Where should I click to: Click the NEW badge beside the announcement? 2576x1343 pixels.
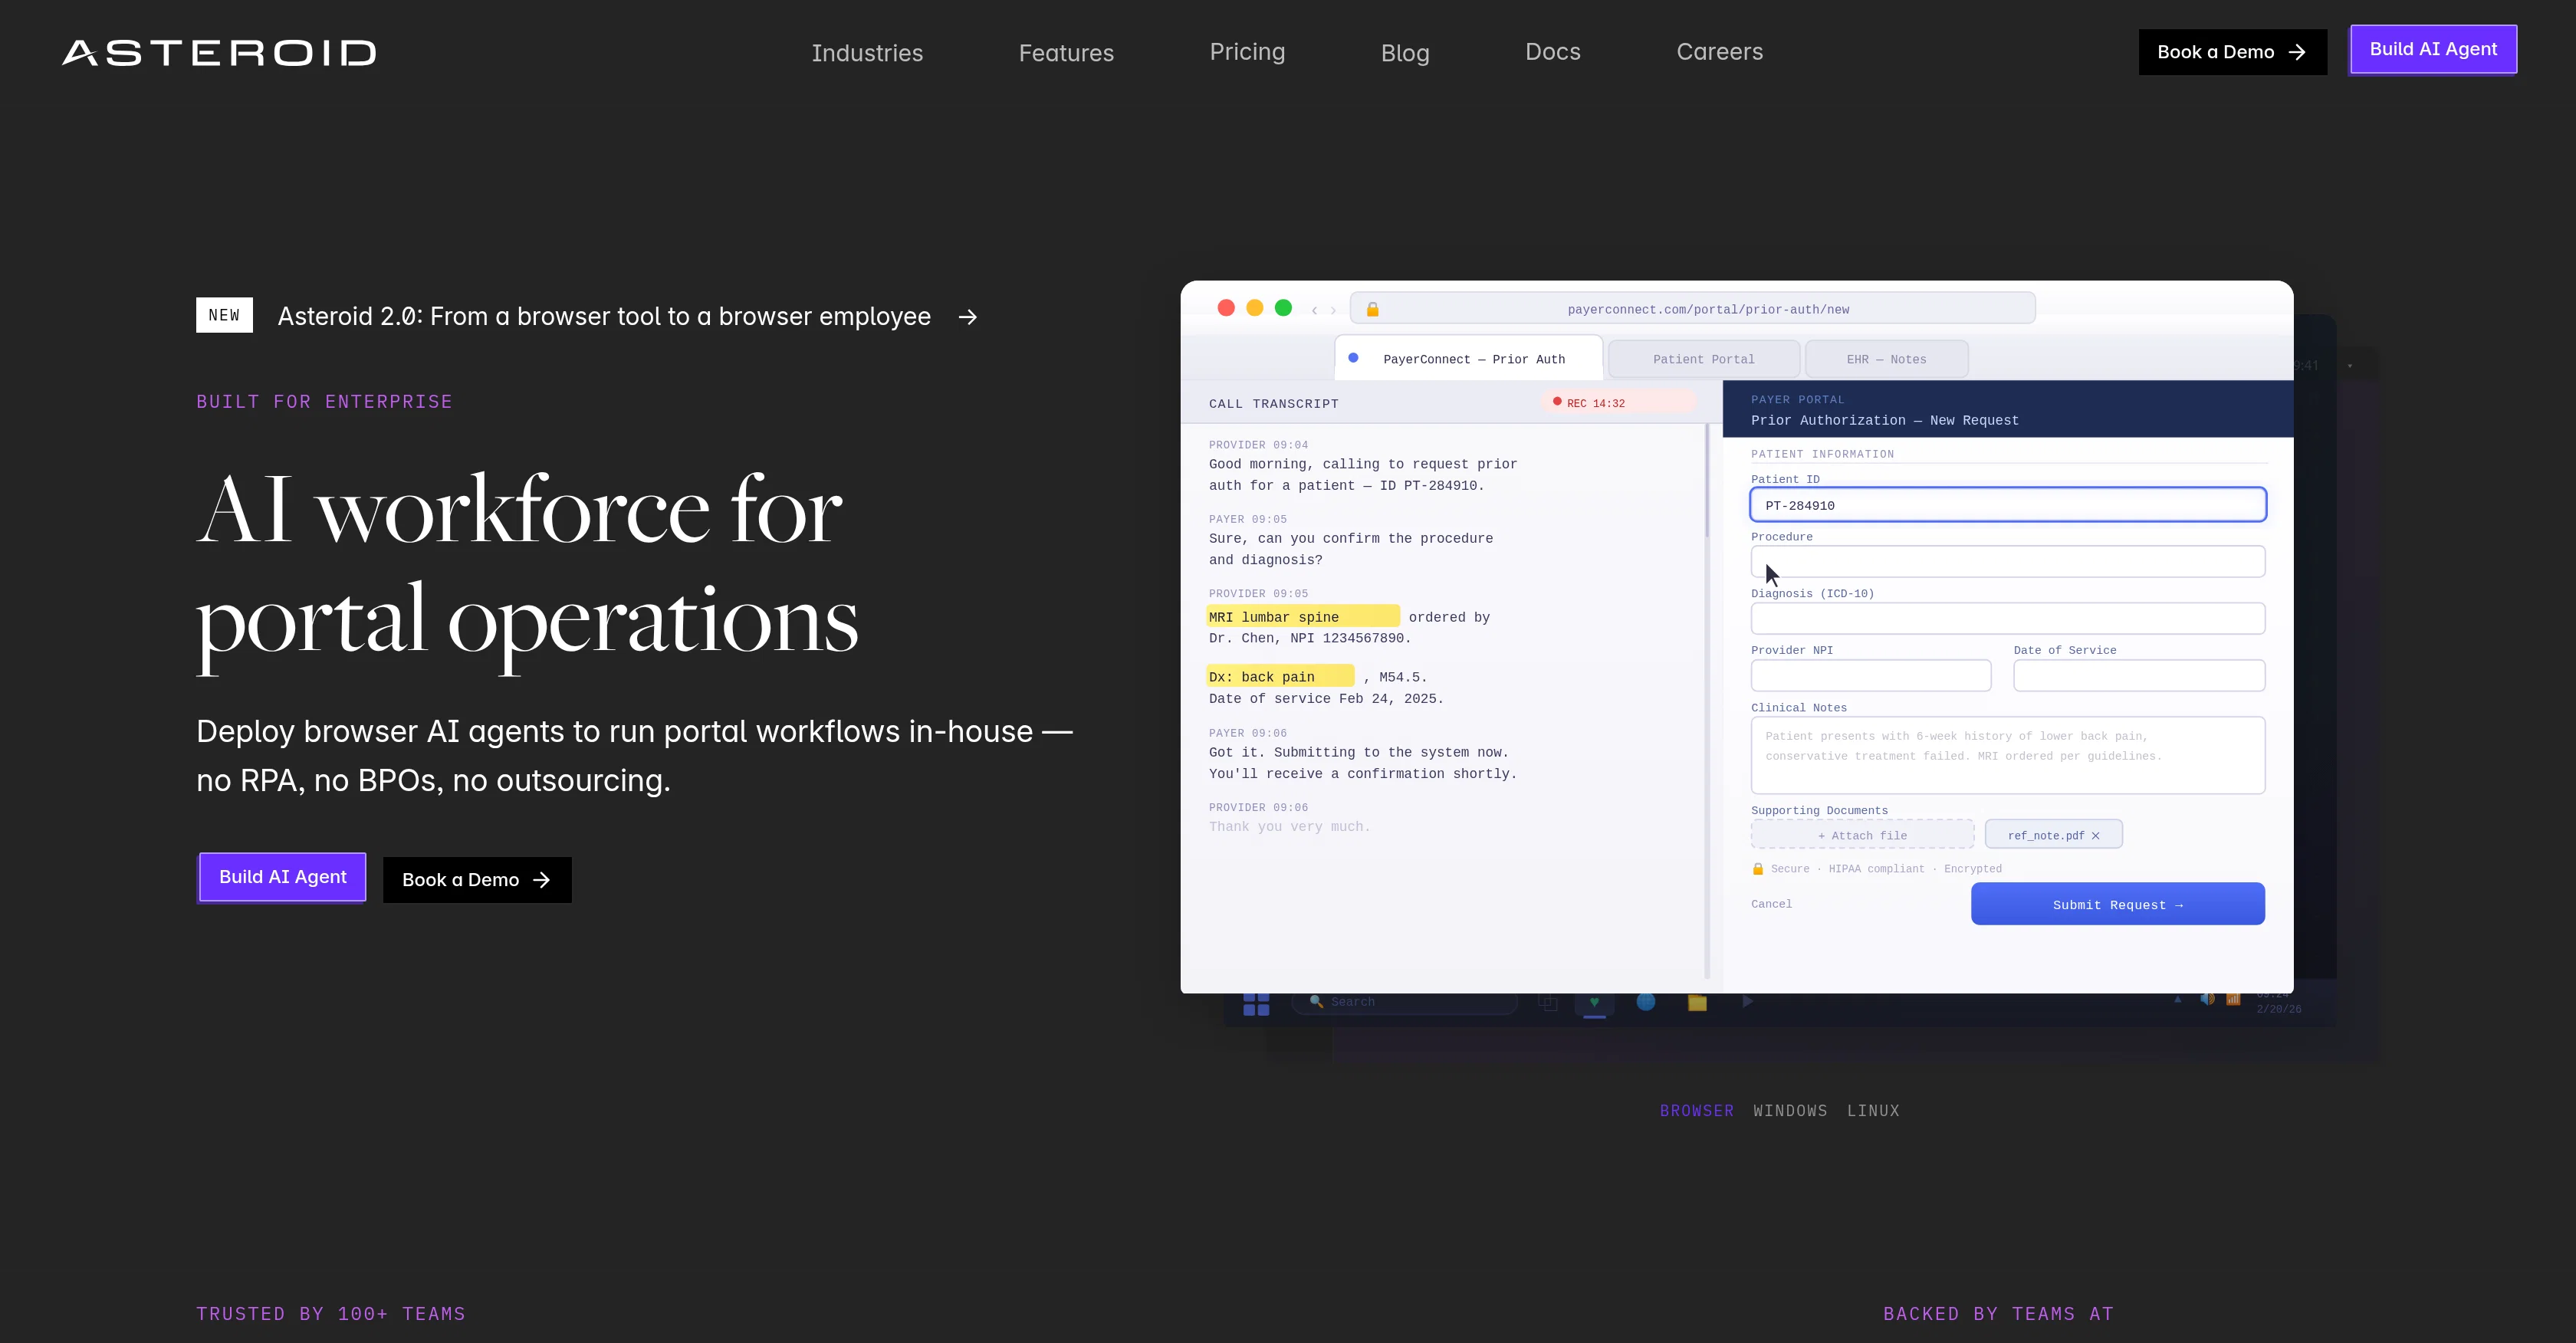pyautogui.click(x=224, y=315)
